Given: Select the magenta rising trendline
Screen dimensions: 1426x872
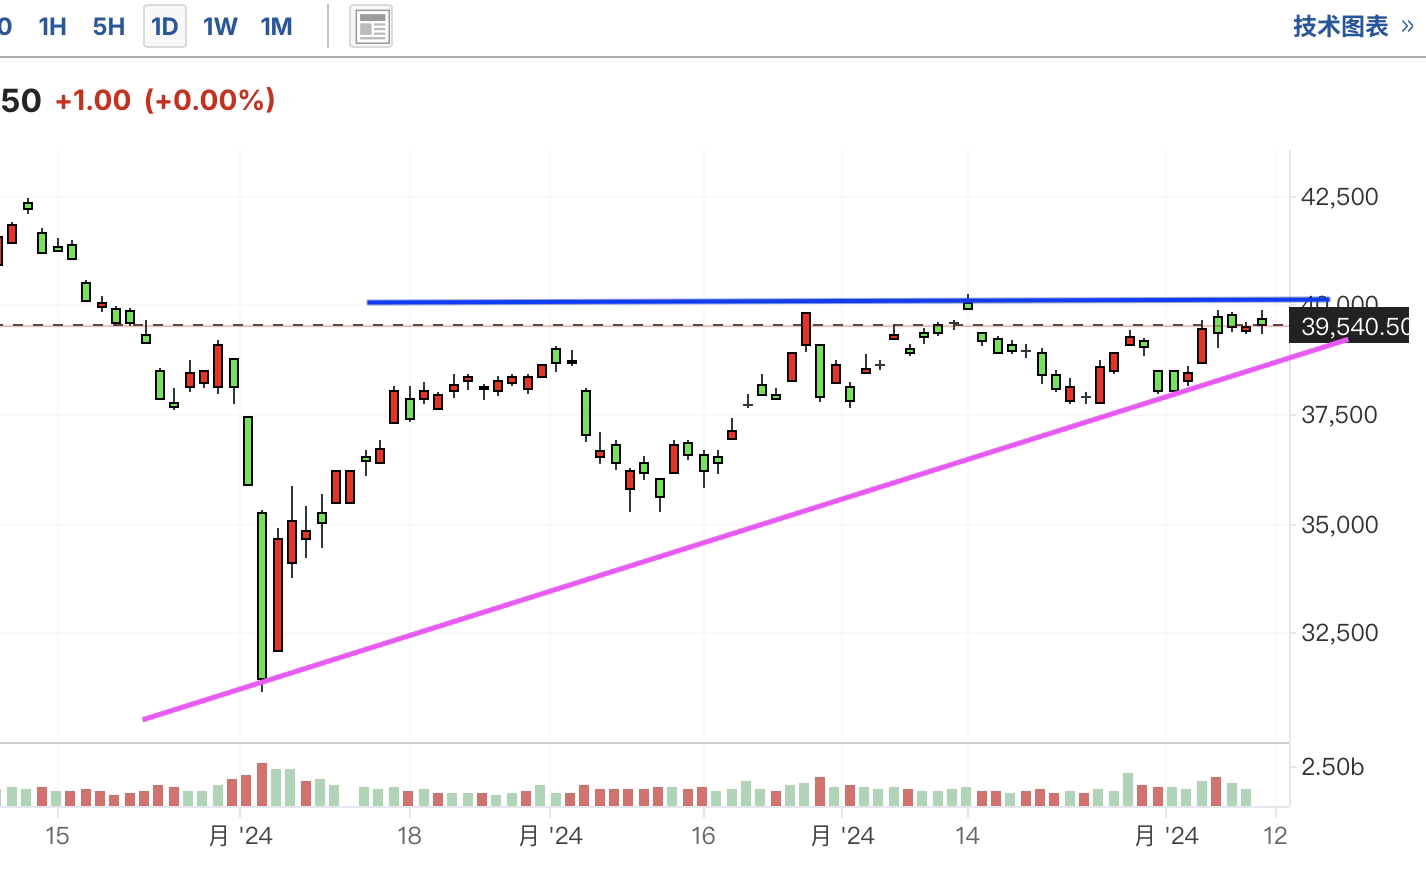Looking at the screenshot, I should coord(745,529).
